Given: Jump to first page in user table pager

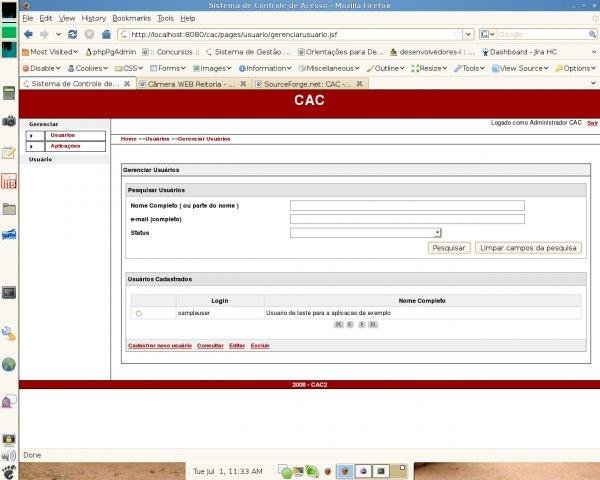Looking at the screenshot, I should [x=338, y=324].
